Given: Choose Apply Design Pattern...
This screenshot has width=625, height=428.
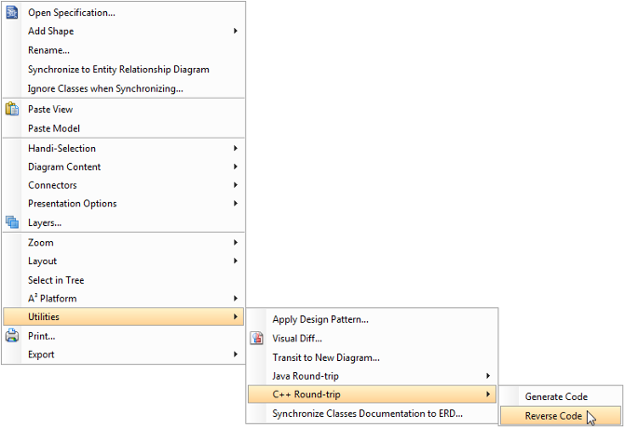Looking at the screenshot, I should coord(372,319).
